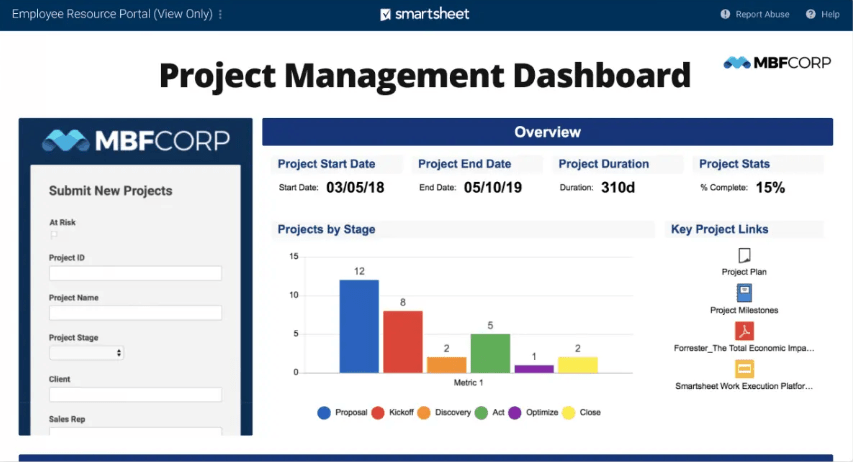This screenshot has width=853, height=462.
Task: Click the end date value 05/10/19
Action: 493,188
